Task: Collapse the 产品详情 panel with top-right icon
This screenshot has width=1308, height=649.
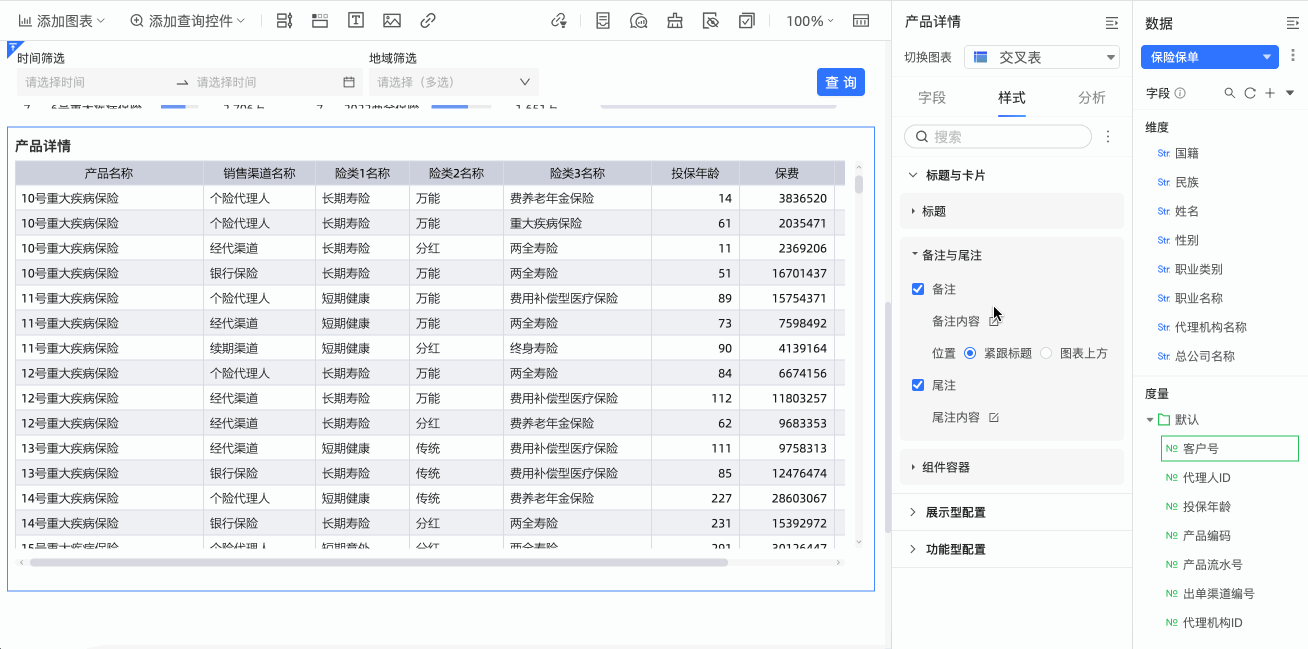Action: [x=1111, y=22]
